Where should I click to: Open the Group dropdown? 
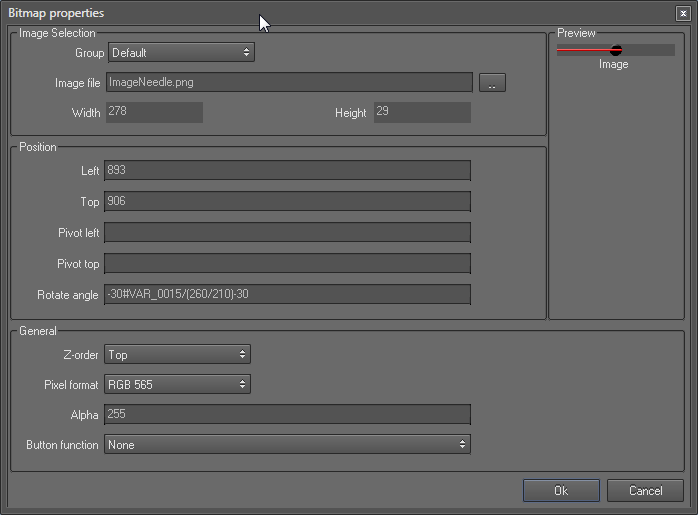(181, 52)
